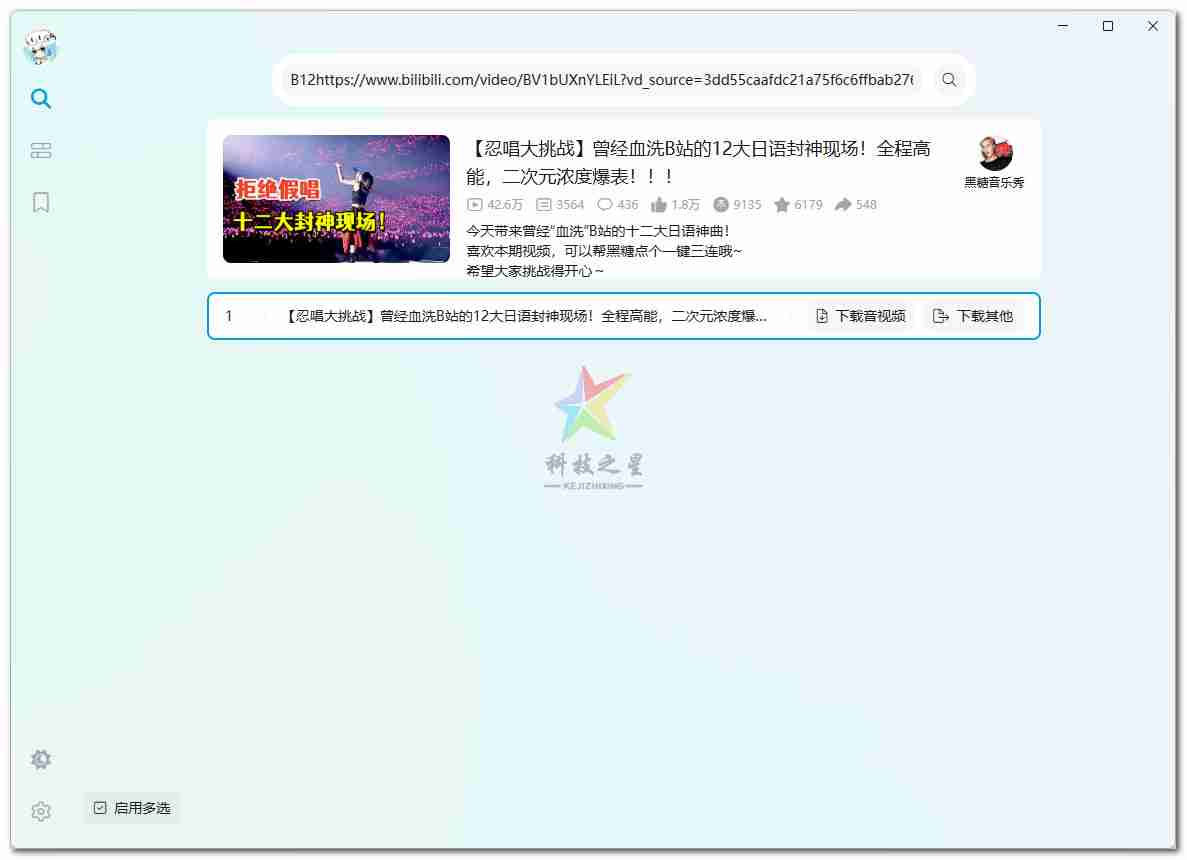1187x860 pixels.
Task: Open the bookmarks sidebar icon
Action: pyautogui.click(x=41, y=203)
